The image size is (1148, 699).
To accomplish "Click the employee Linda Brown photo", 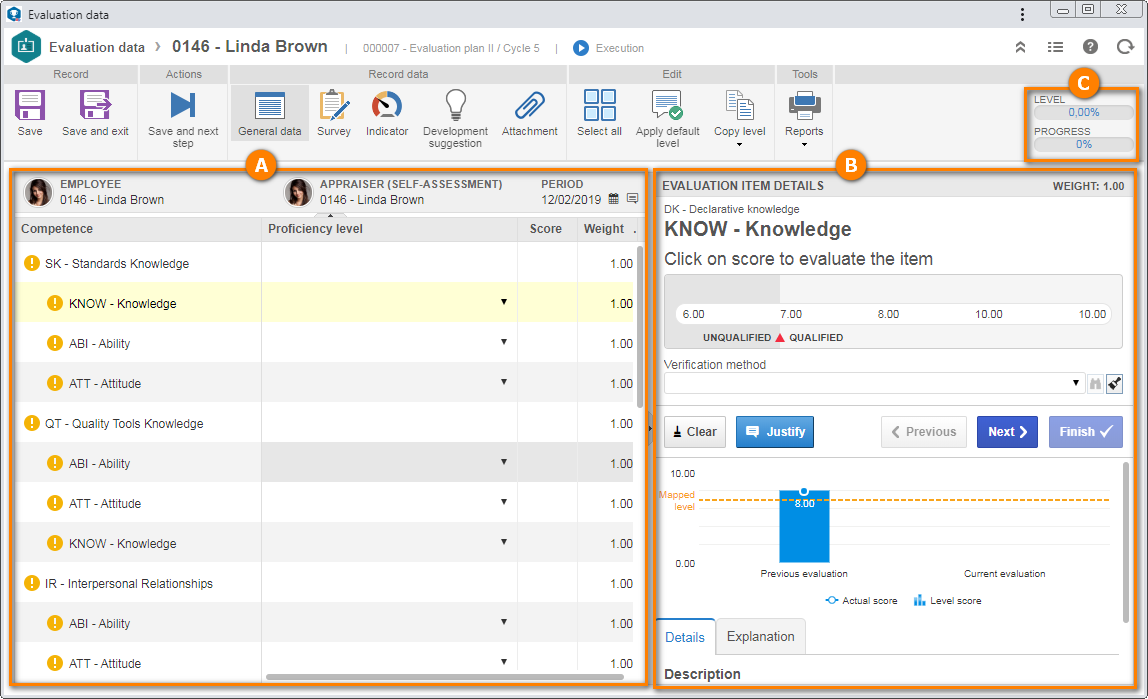I will coord(38,192).
